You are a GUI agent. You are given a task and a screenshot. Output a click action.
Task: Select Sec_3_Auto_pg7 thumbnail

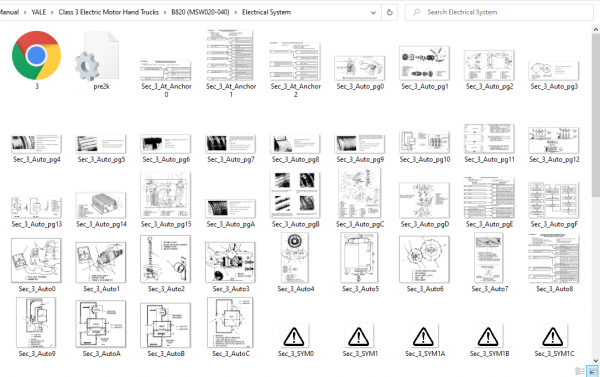[x=230, y=144]
